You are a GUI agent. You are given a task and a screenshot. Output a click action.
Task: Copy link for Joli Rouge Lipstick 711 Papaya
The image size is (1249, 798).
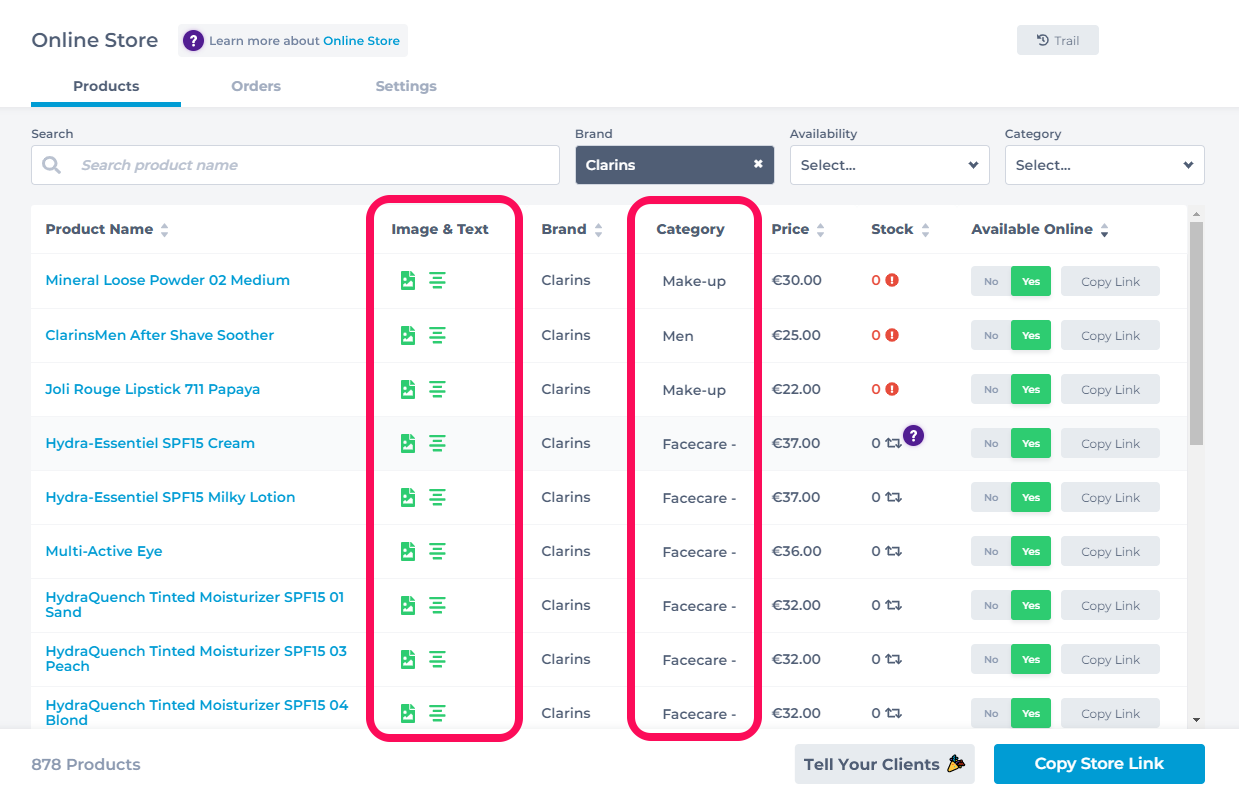(x=1110, y=389)
